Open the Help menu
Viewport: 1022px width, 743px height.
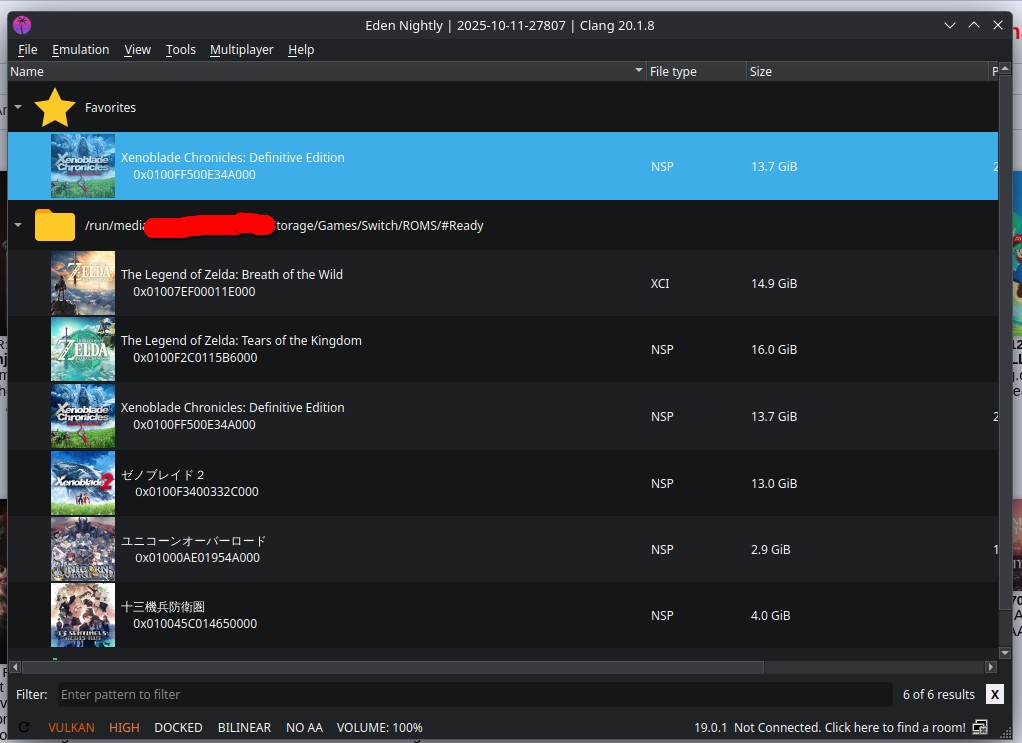coord(301,50)
